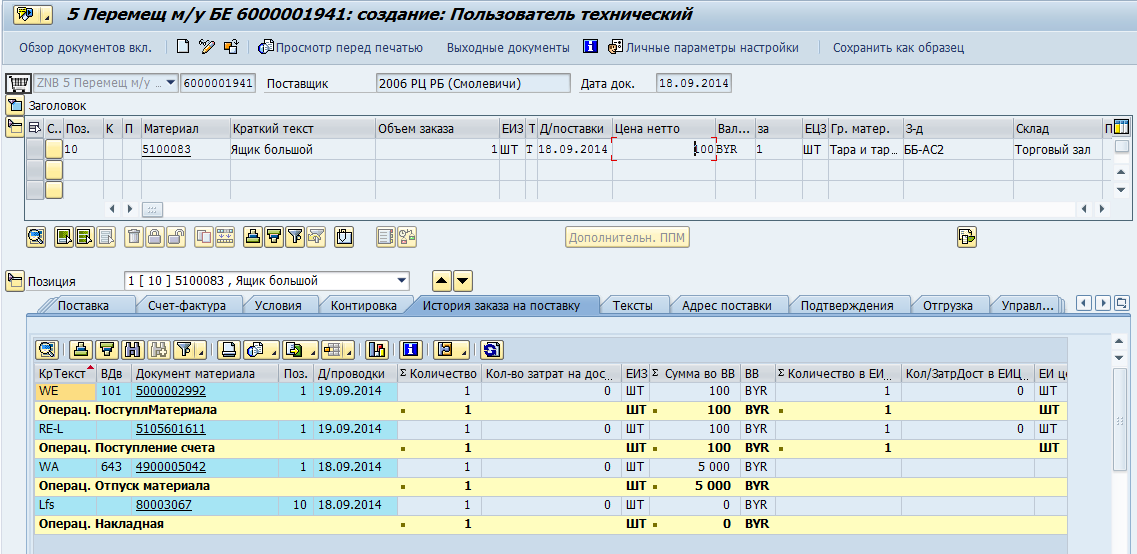Open the Адрес поставки tab

click(x=726, y=306)
